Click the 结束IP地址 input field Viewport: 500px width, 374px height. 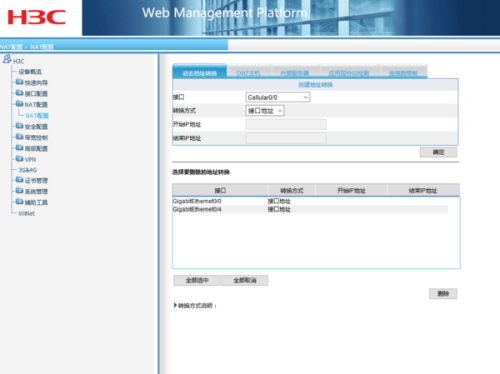[286, 138]
